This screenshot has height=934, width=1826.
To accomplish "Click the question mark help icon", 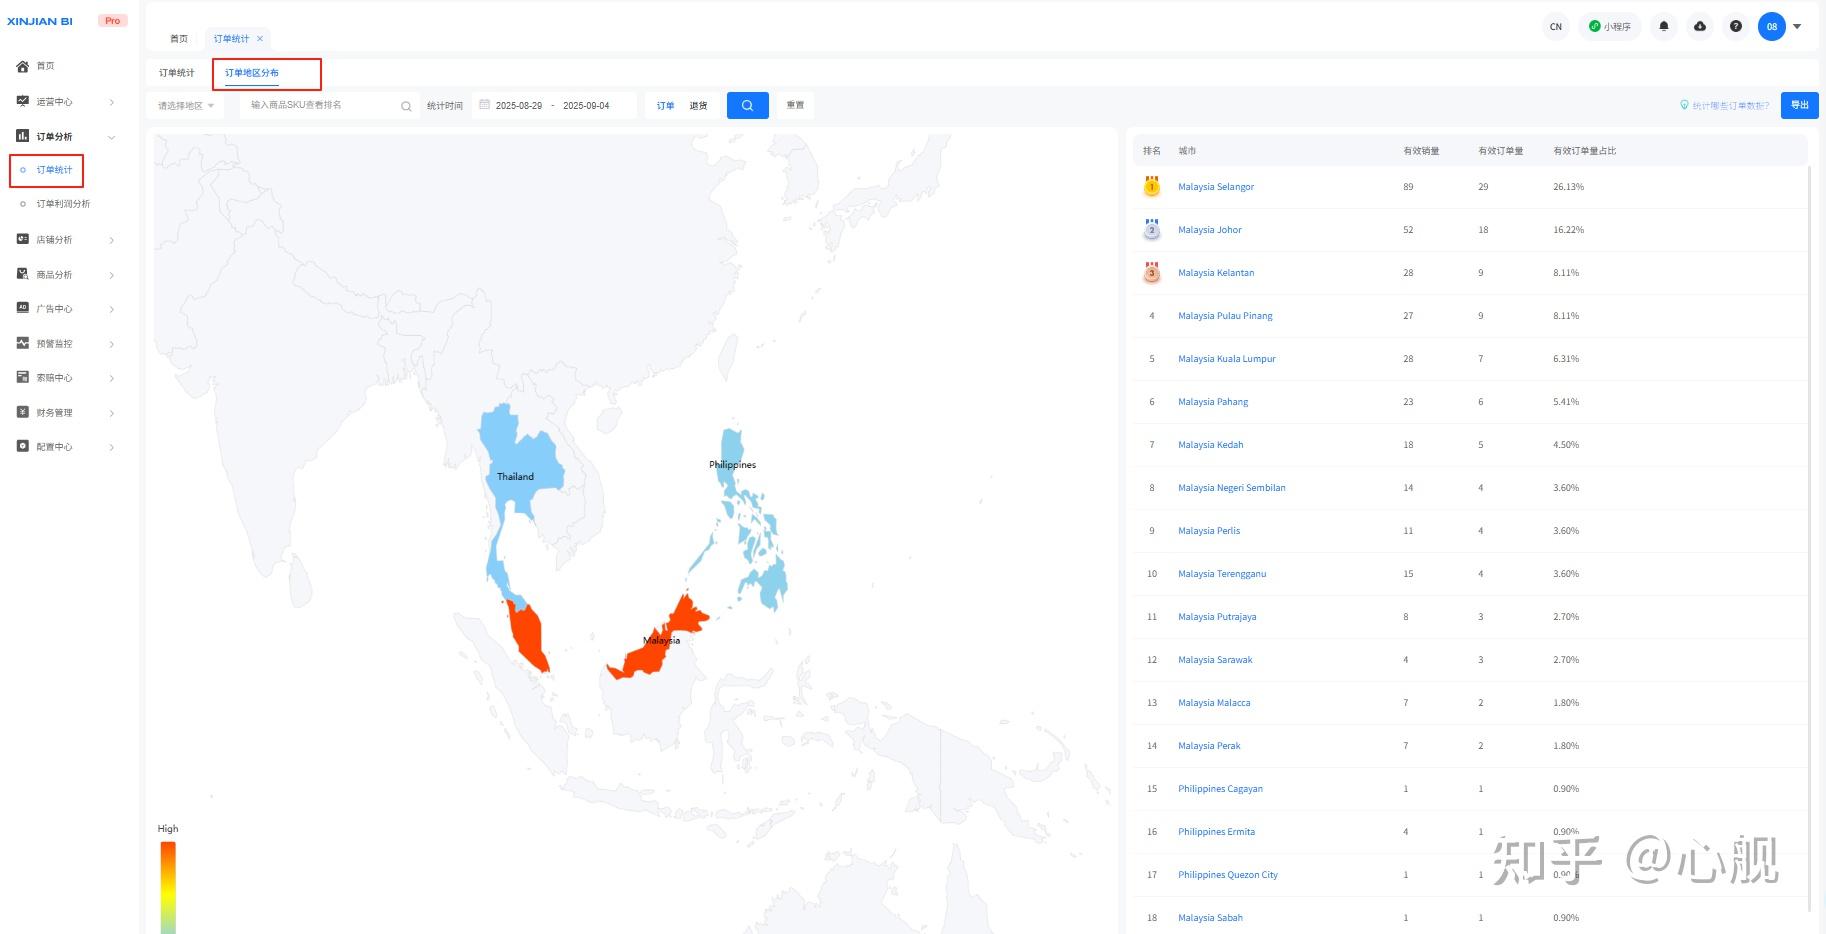I will pos(1736,27).
